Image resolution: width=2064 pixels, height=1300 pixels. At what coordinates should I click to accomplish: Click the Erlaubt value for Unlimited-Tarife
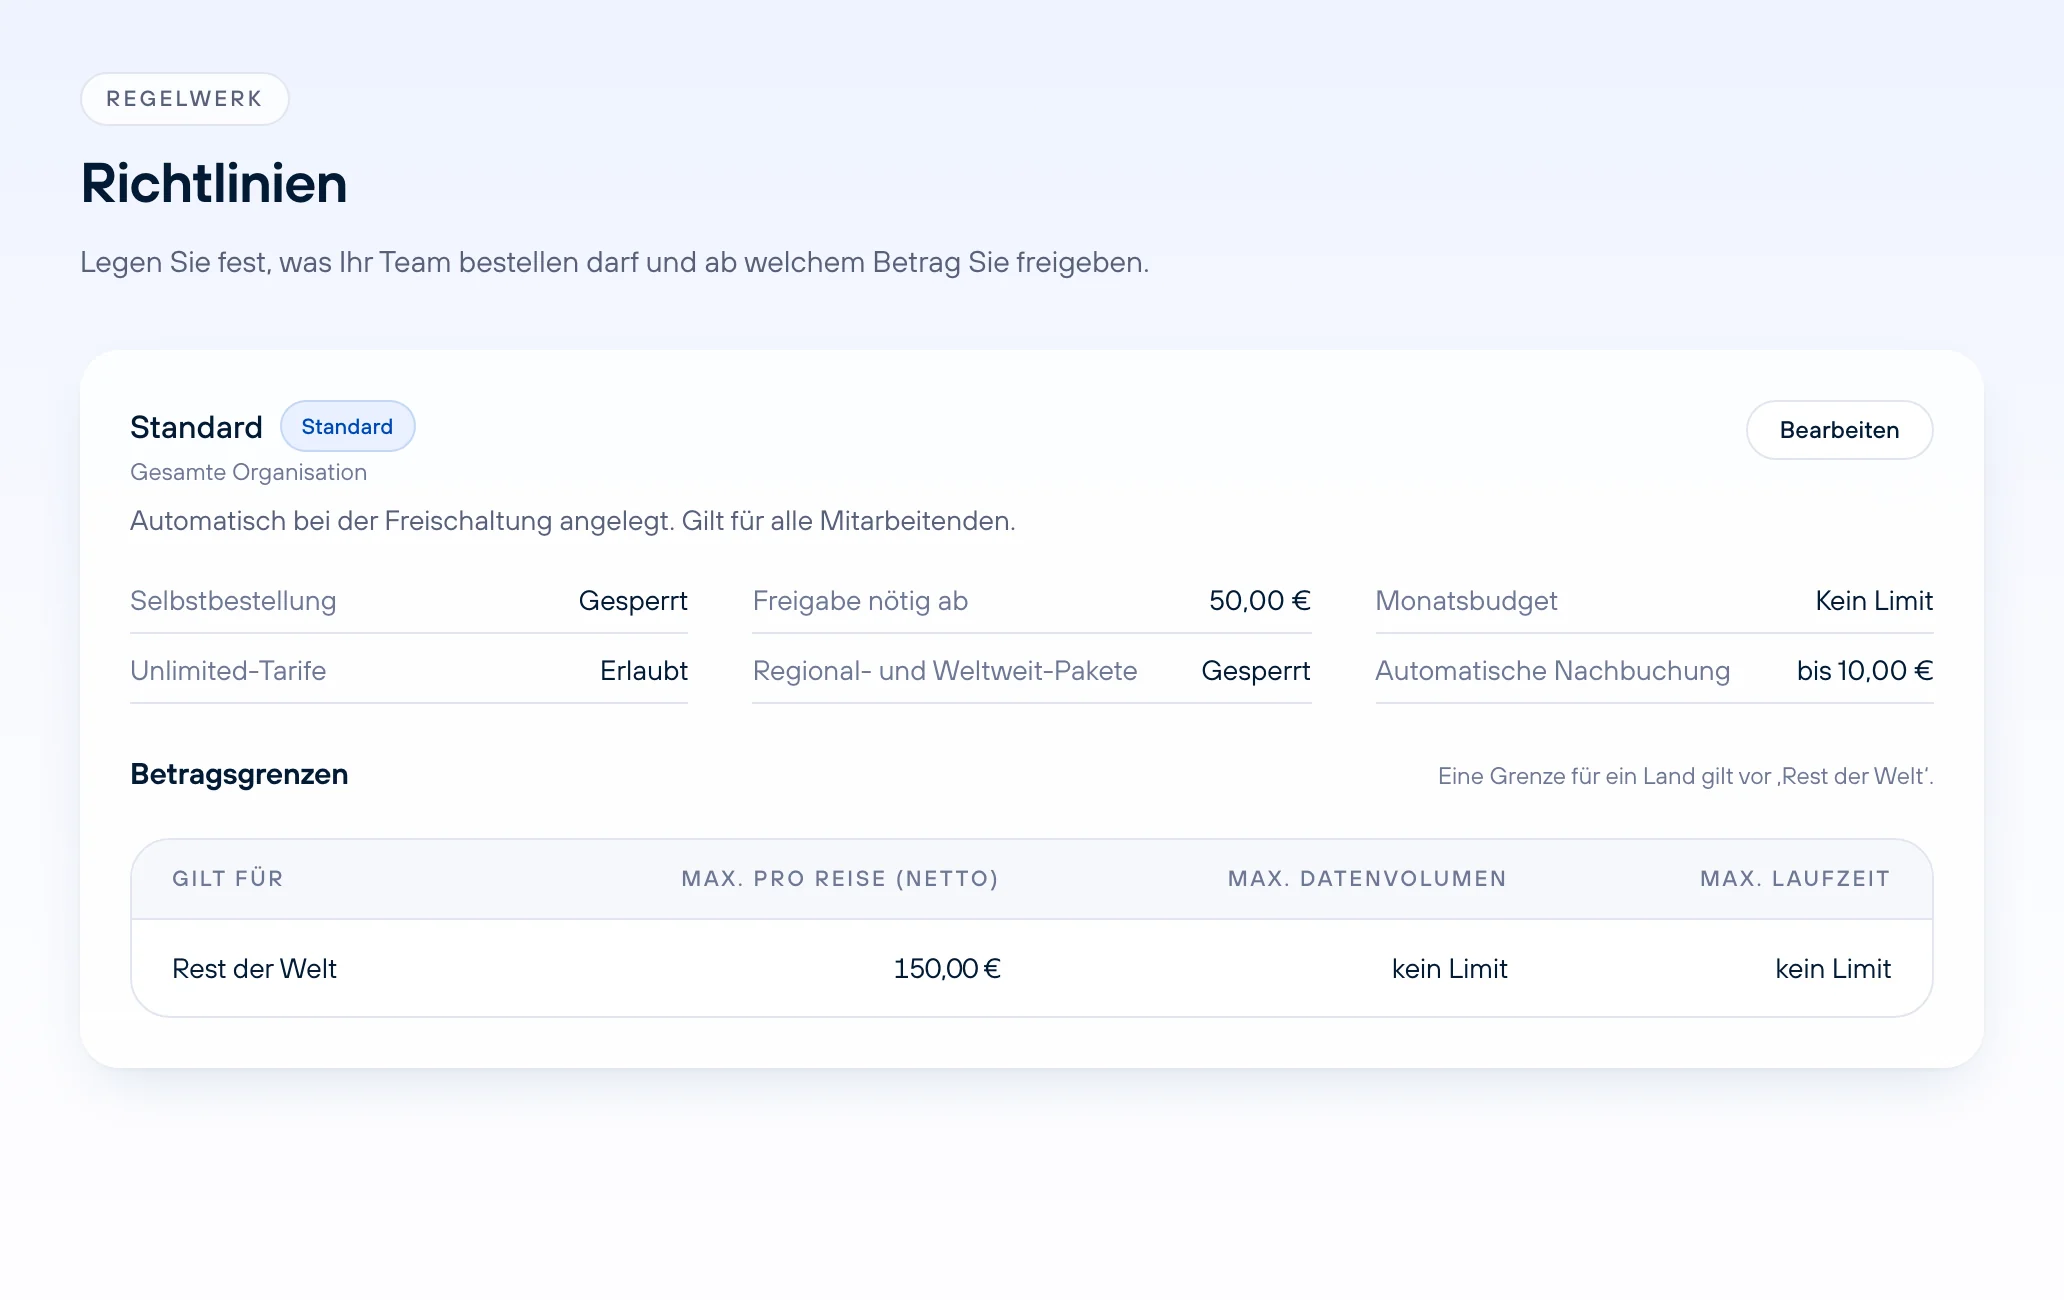pyautogui.click(x=644, y=671)
